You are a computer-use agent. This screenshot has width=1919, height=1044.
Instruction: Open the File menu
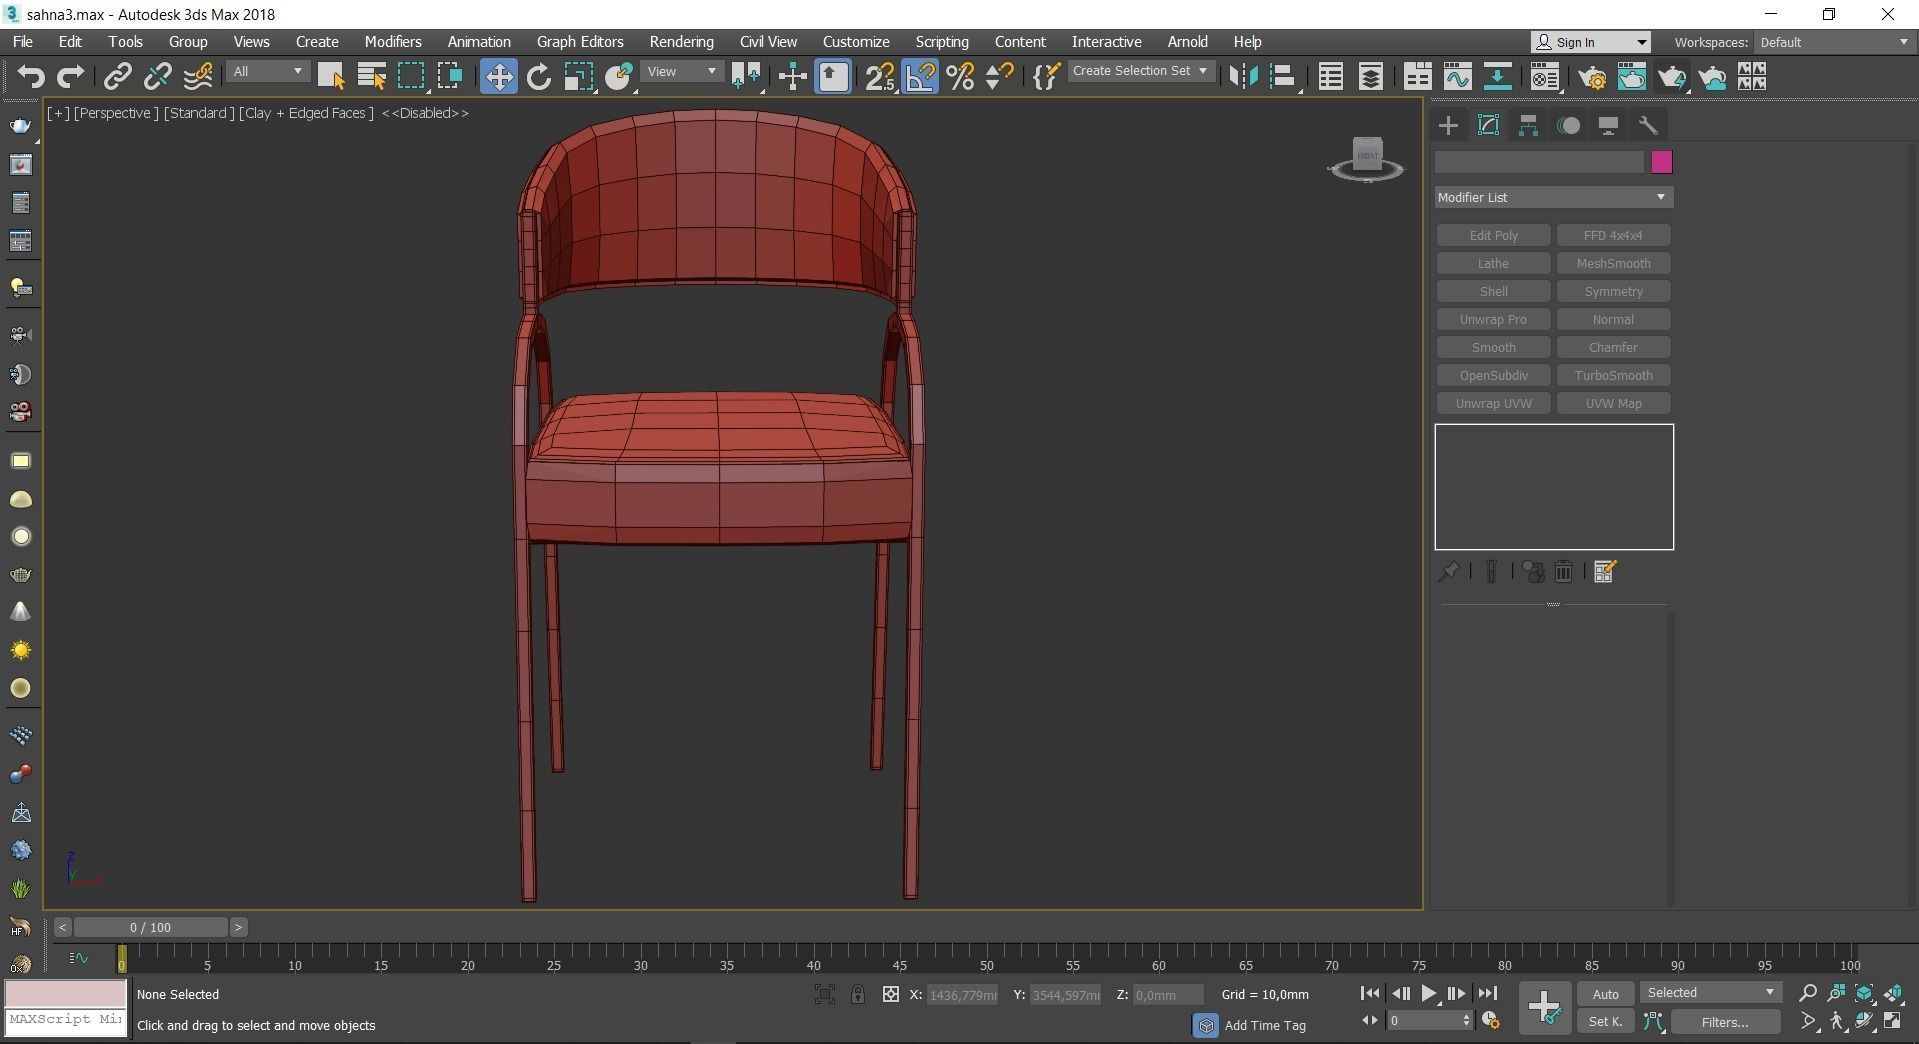pos(22,42)
